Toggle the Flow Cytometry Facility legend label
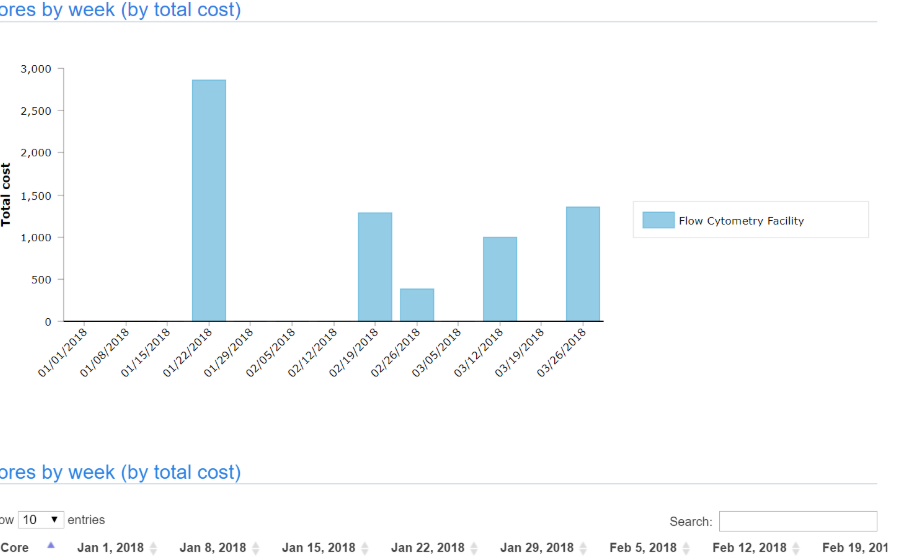The width and height of the screenshot is (900, 557). pos(741,221)
